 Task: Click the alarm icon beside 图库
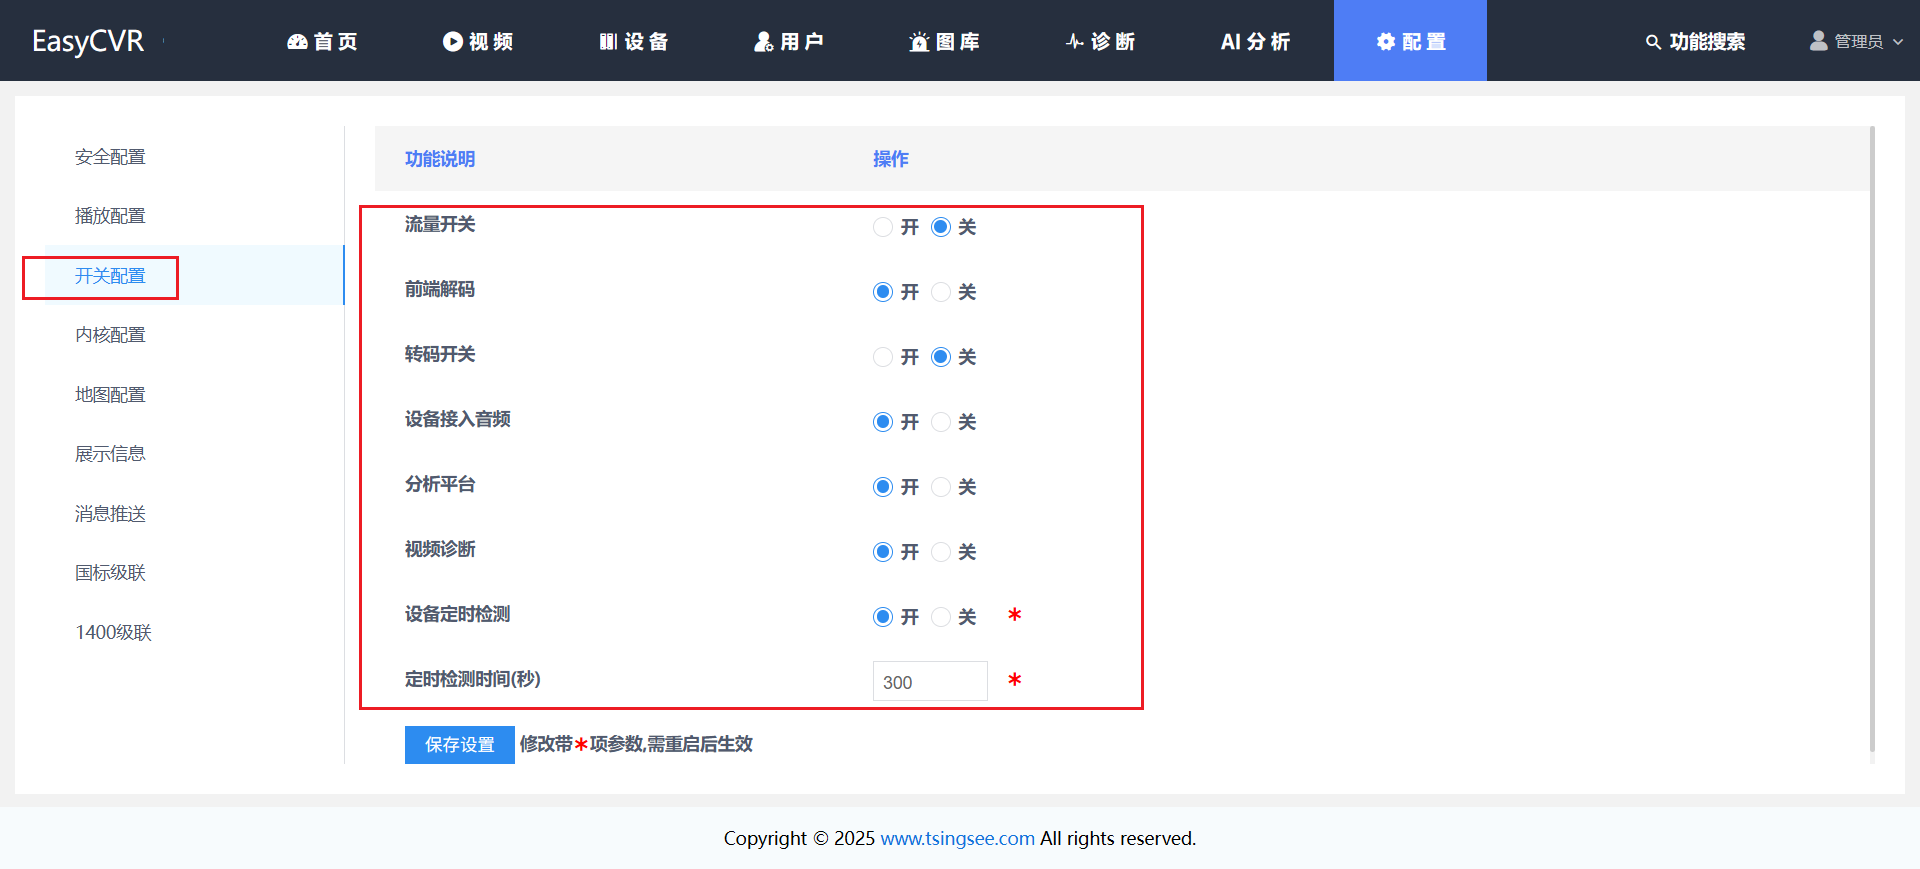pos(919,41)
